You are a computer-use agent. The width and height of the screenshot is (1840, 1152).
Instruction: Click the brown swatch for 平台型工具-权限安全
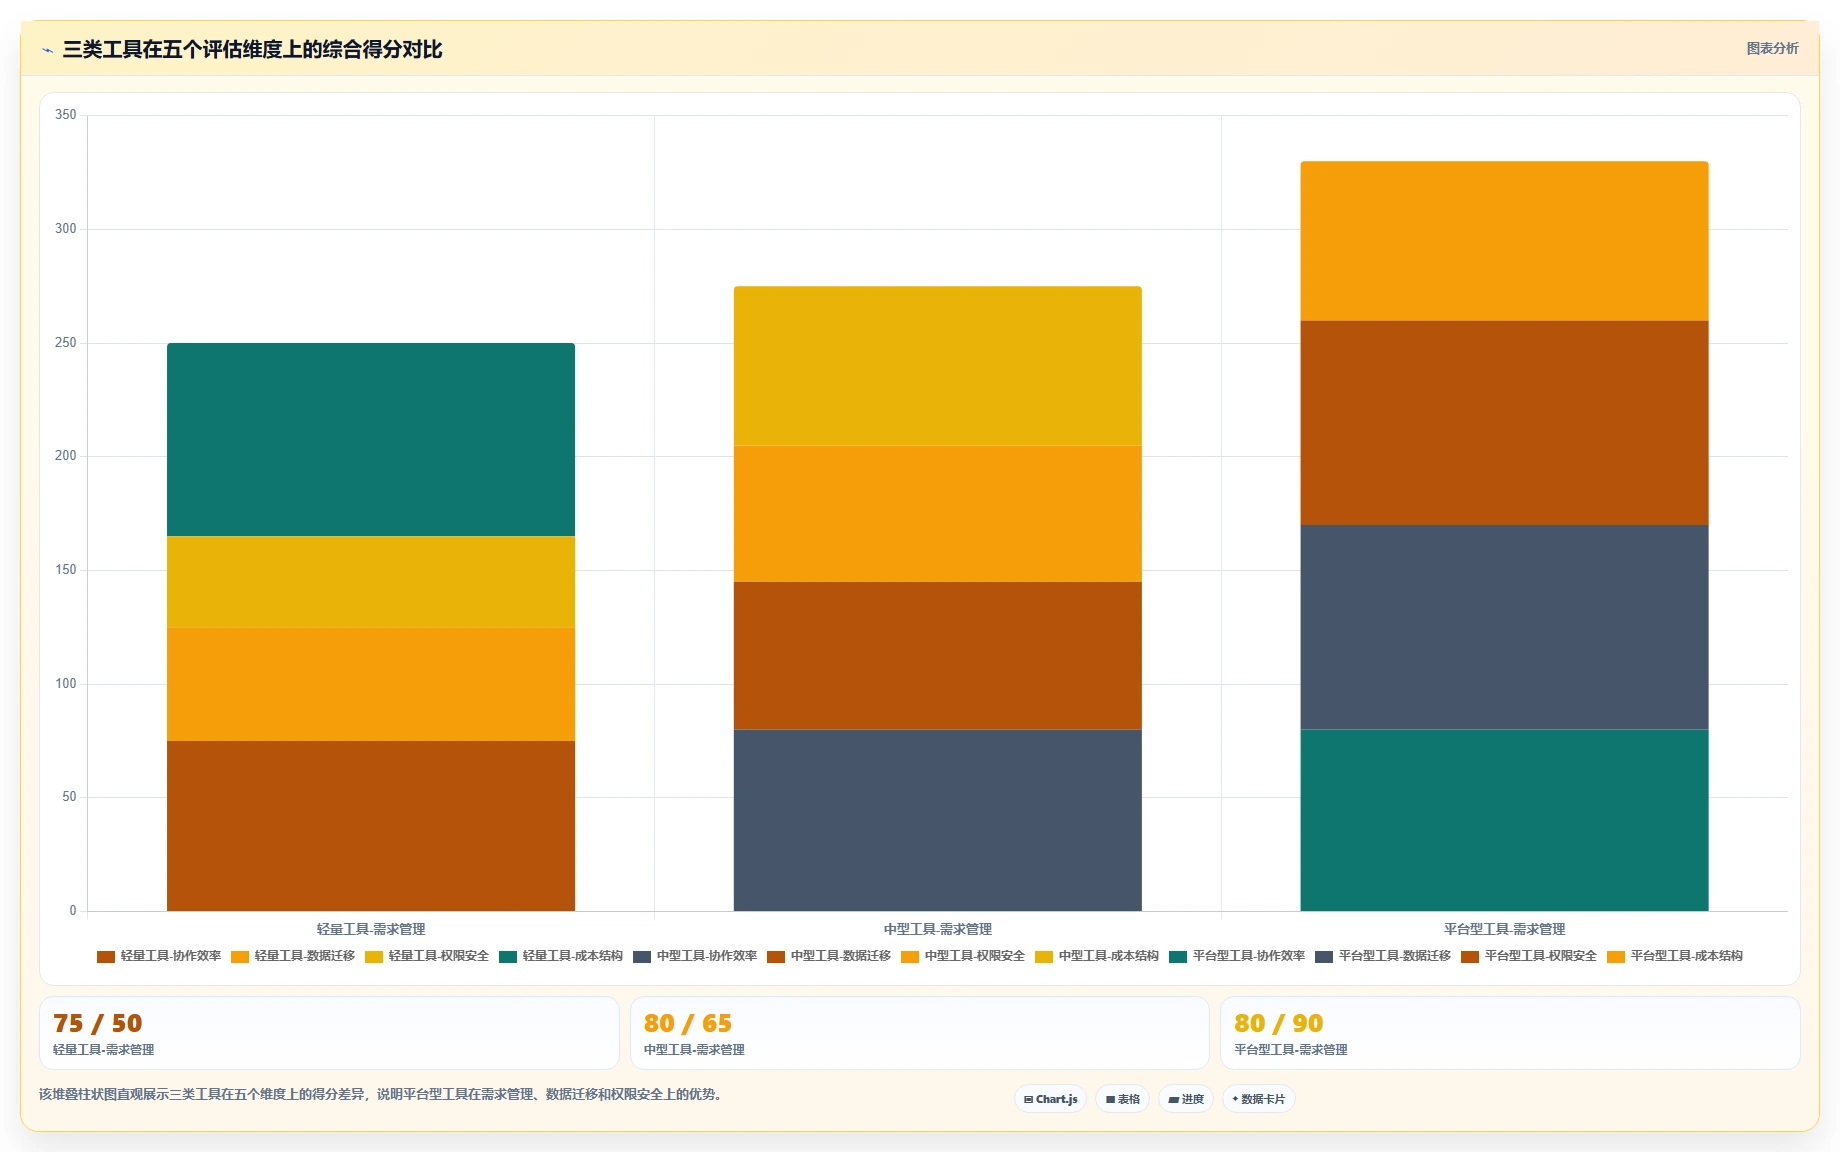tap(1470, 957)
